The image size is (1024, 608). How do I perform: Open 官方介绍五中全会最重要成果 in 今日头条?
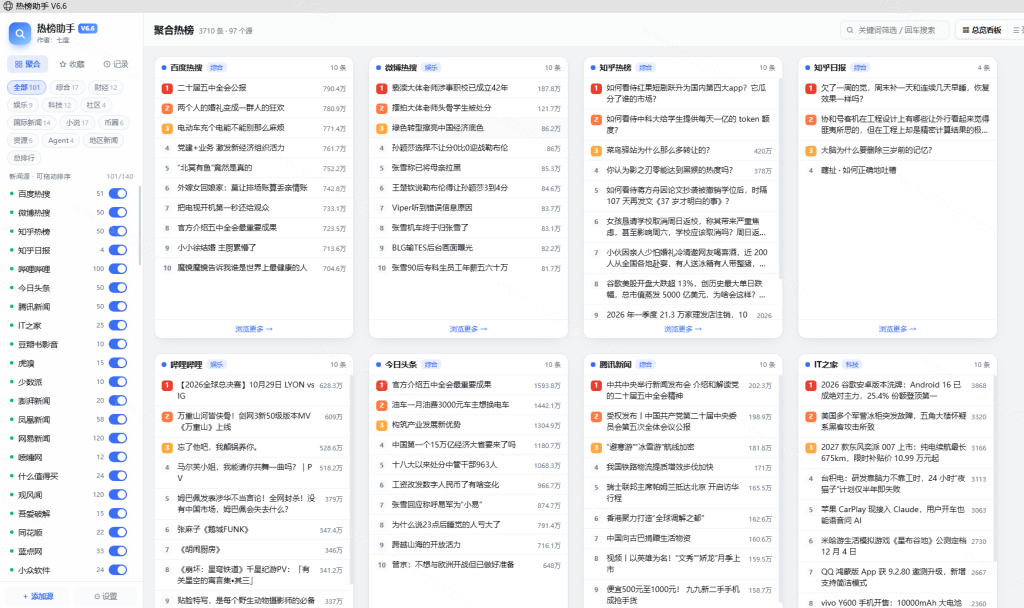click(441, 385)
